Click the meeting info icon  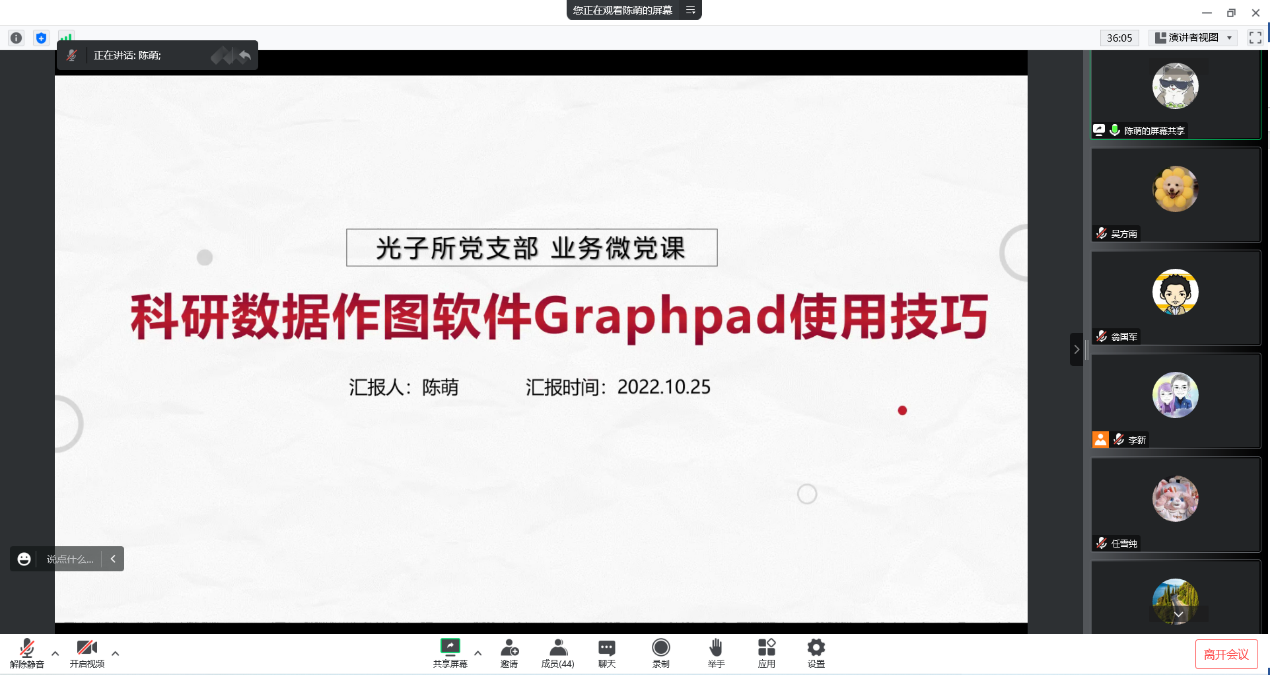point(16,38)
